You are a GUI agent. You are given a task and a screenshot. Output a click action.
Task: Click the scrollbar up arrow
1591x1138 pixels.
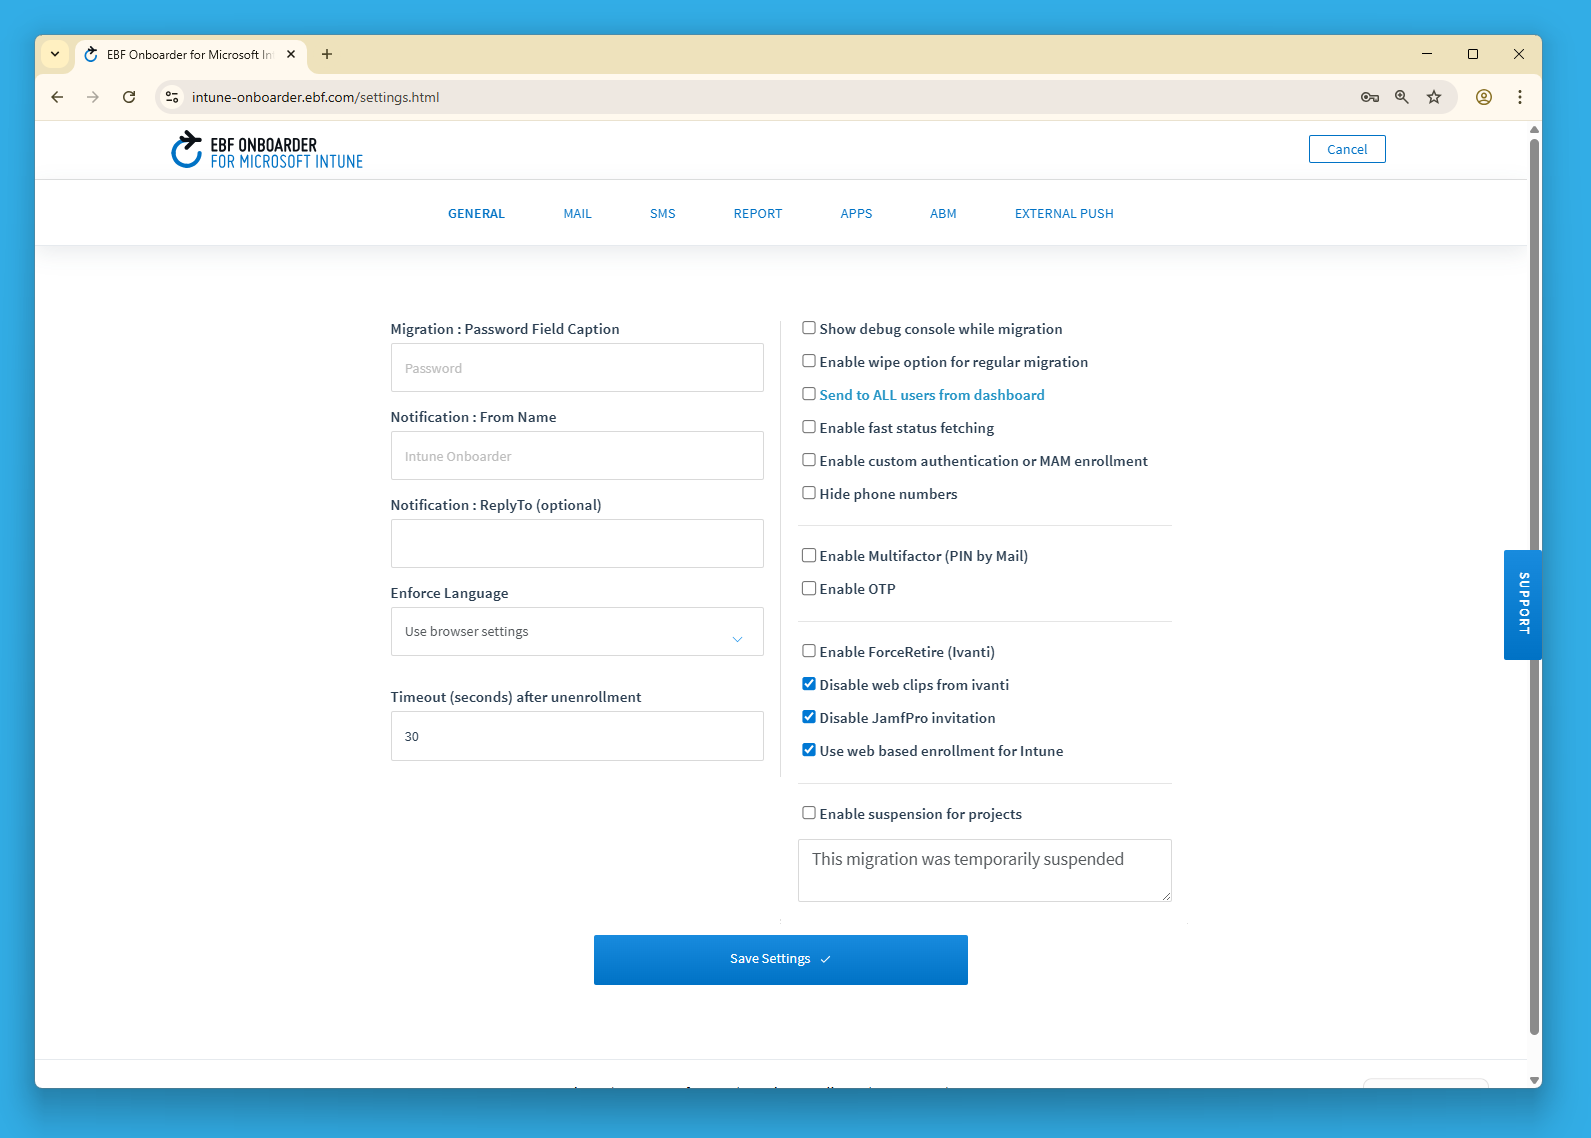click(x=1534, y=129)
